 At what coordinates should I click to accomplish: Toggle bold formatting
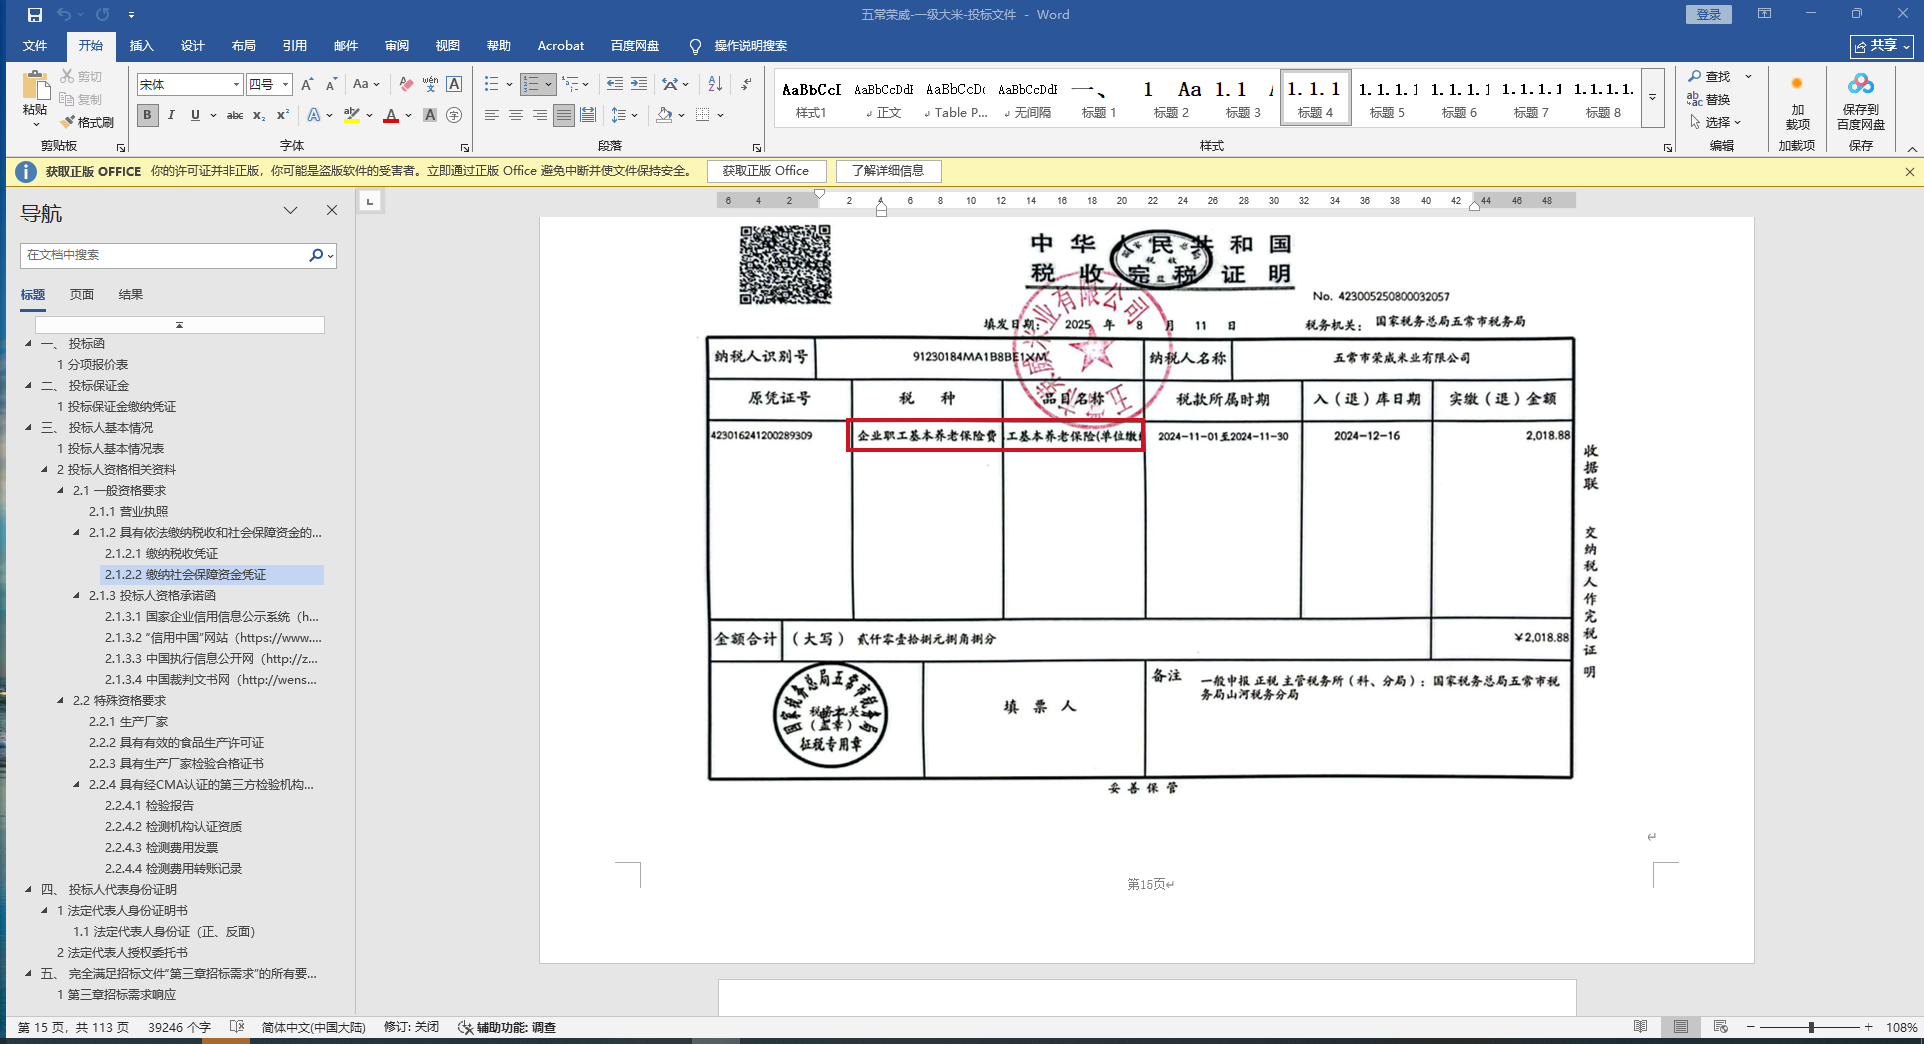147,115
